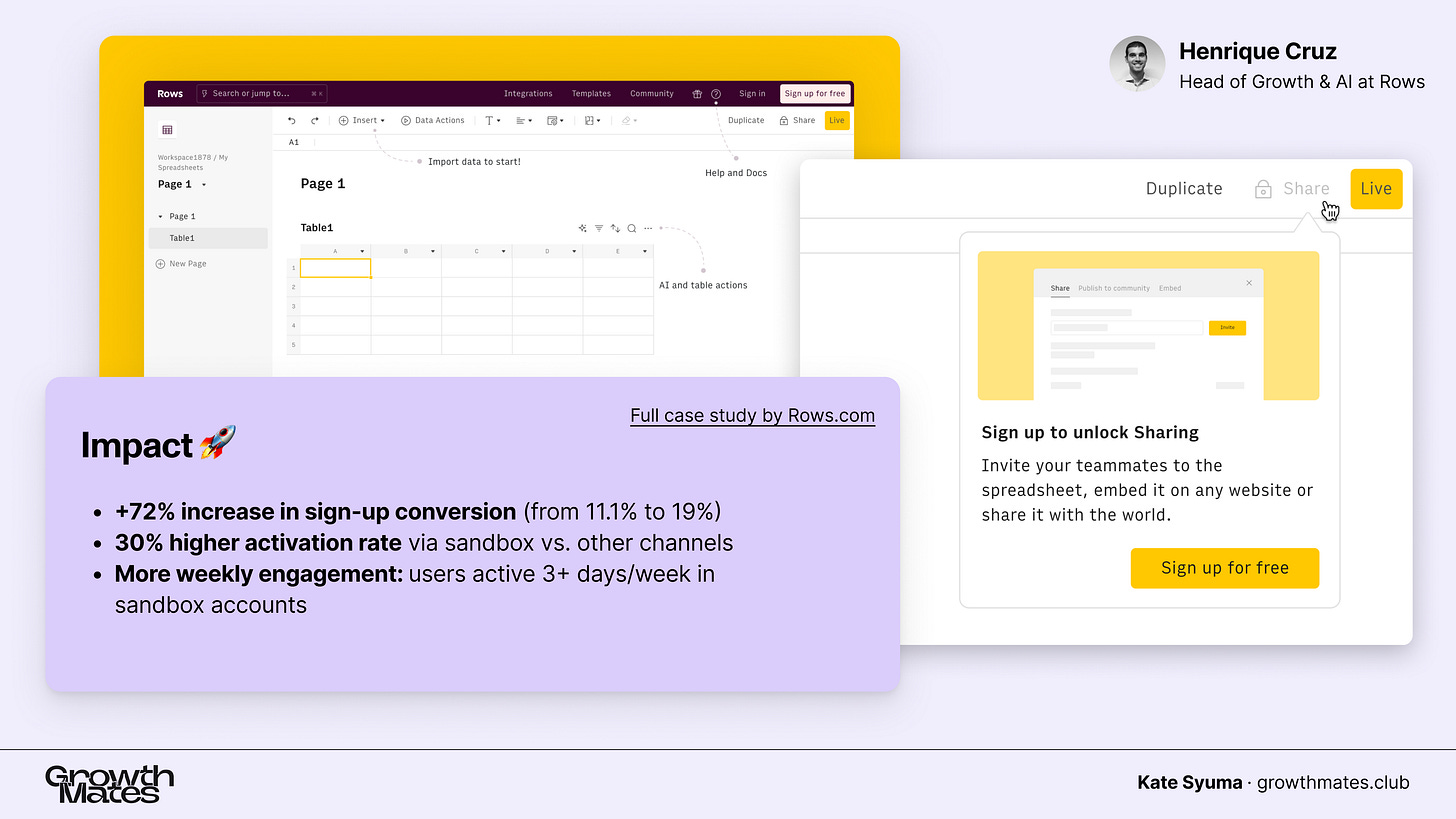Select Table1 in the sidebar
This screenshot has height=819, width=1456.
coord(208,238)
